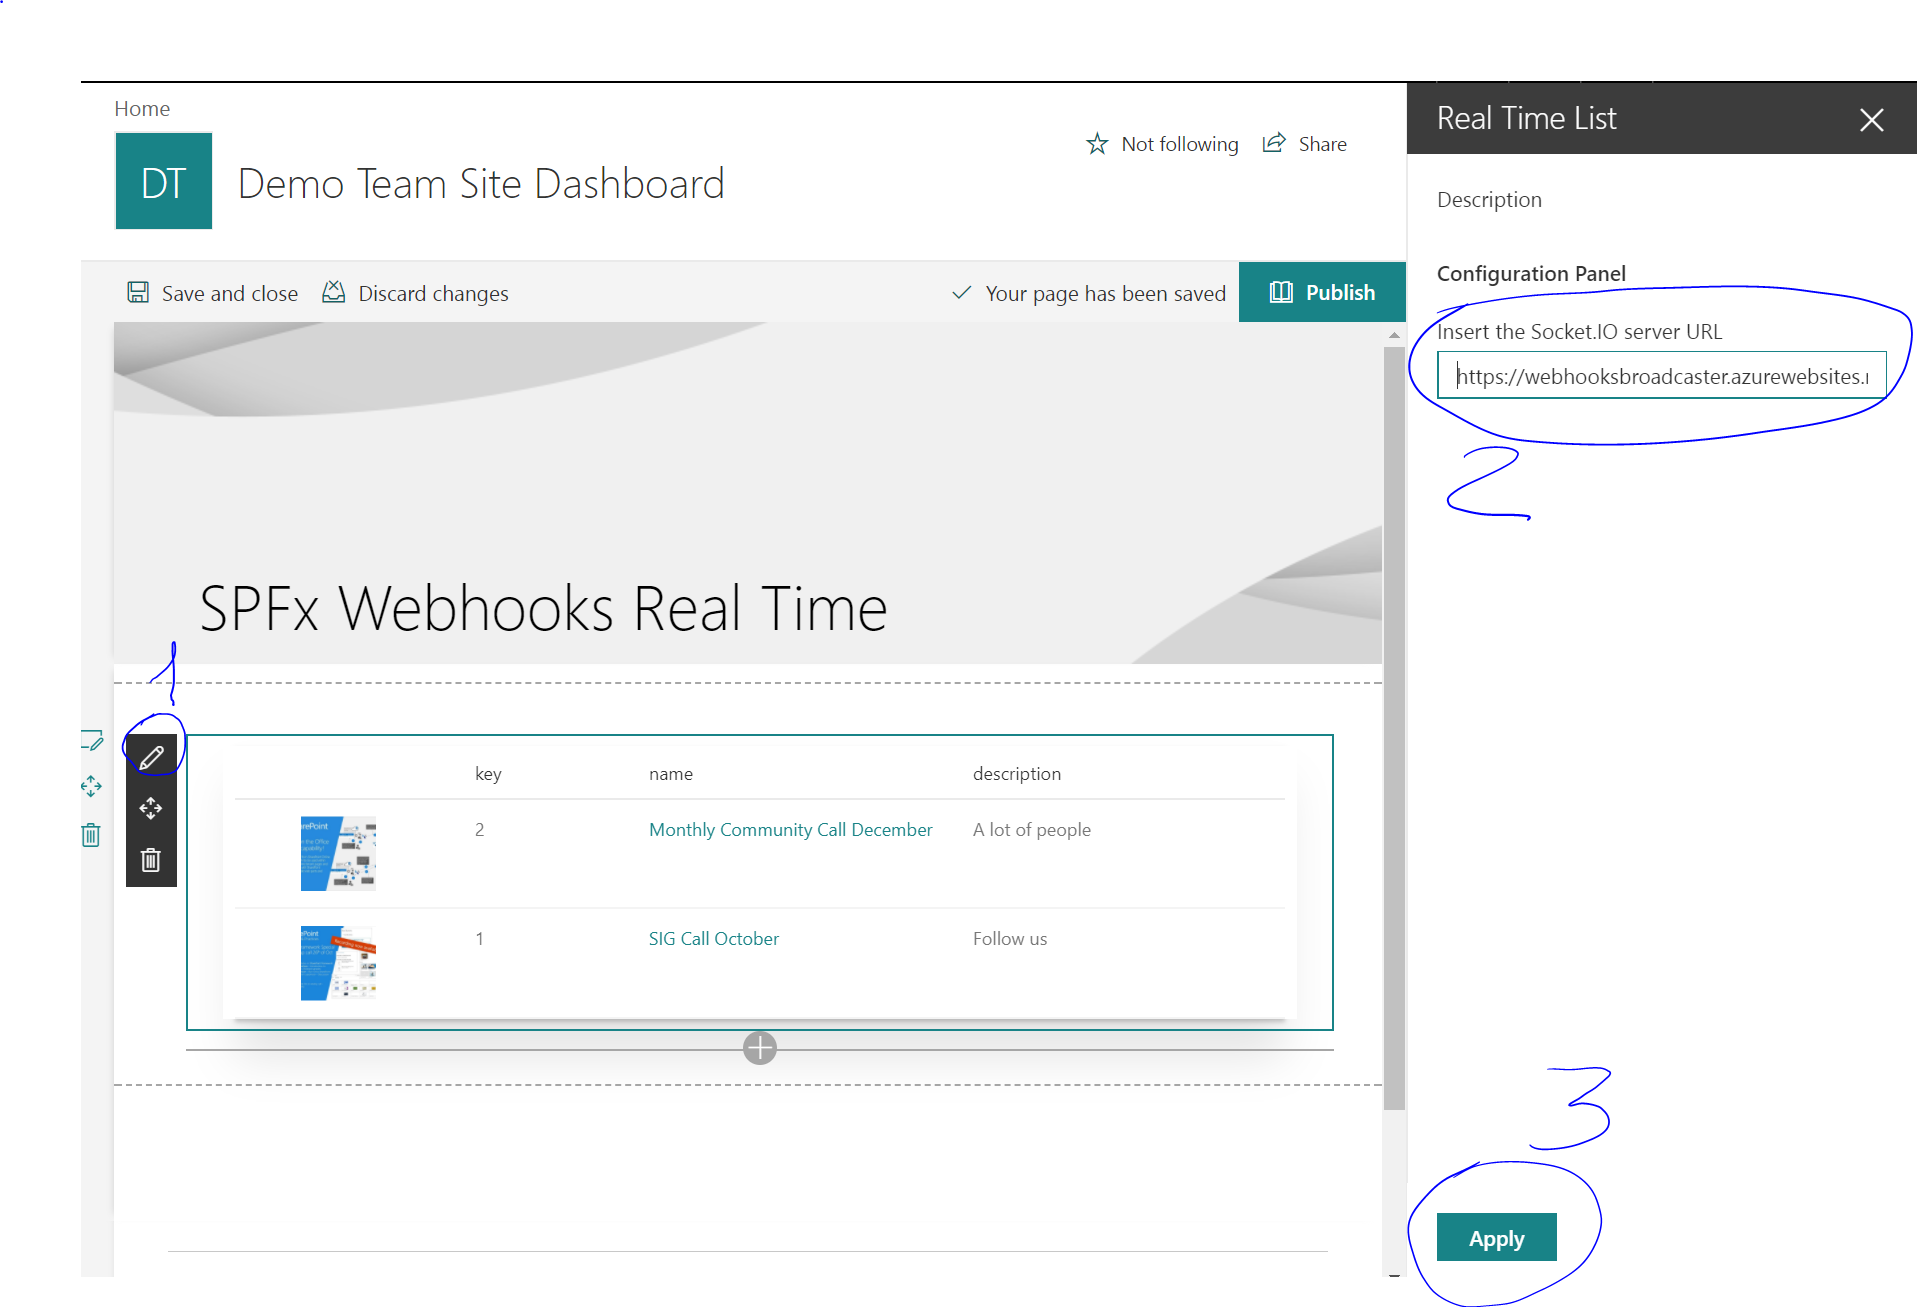Close the Real Time List panel
The image size is (1917, 1307).
(x=1871, y=120)
